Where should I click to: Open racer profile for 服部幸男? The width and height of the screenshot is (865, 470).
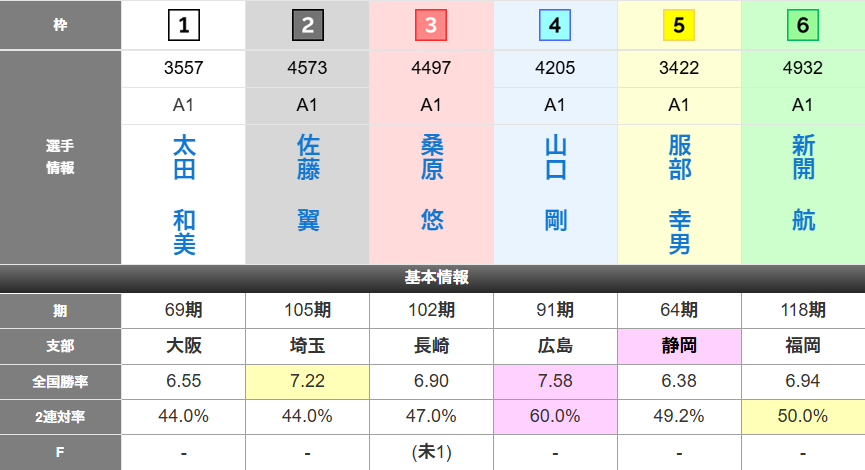(x=679, y=195)
